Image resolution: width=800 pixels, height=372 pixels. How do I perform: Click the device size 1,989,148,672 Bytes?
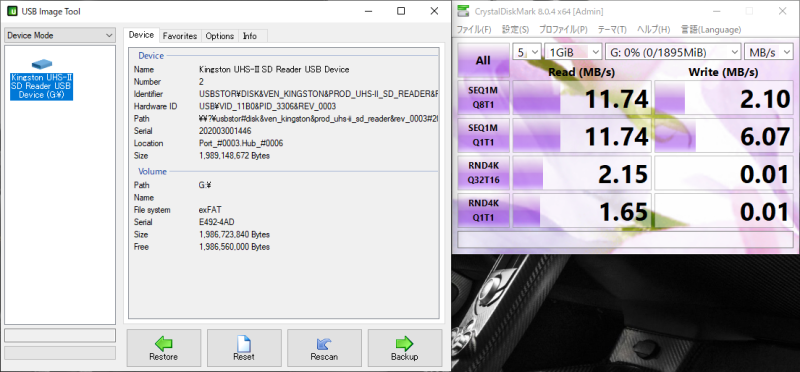pos(234,156)
